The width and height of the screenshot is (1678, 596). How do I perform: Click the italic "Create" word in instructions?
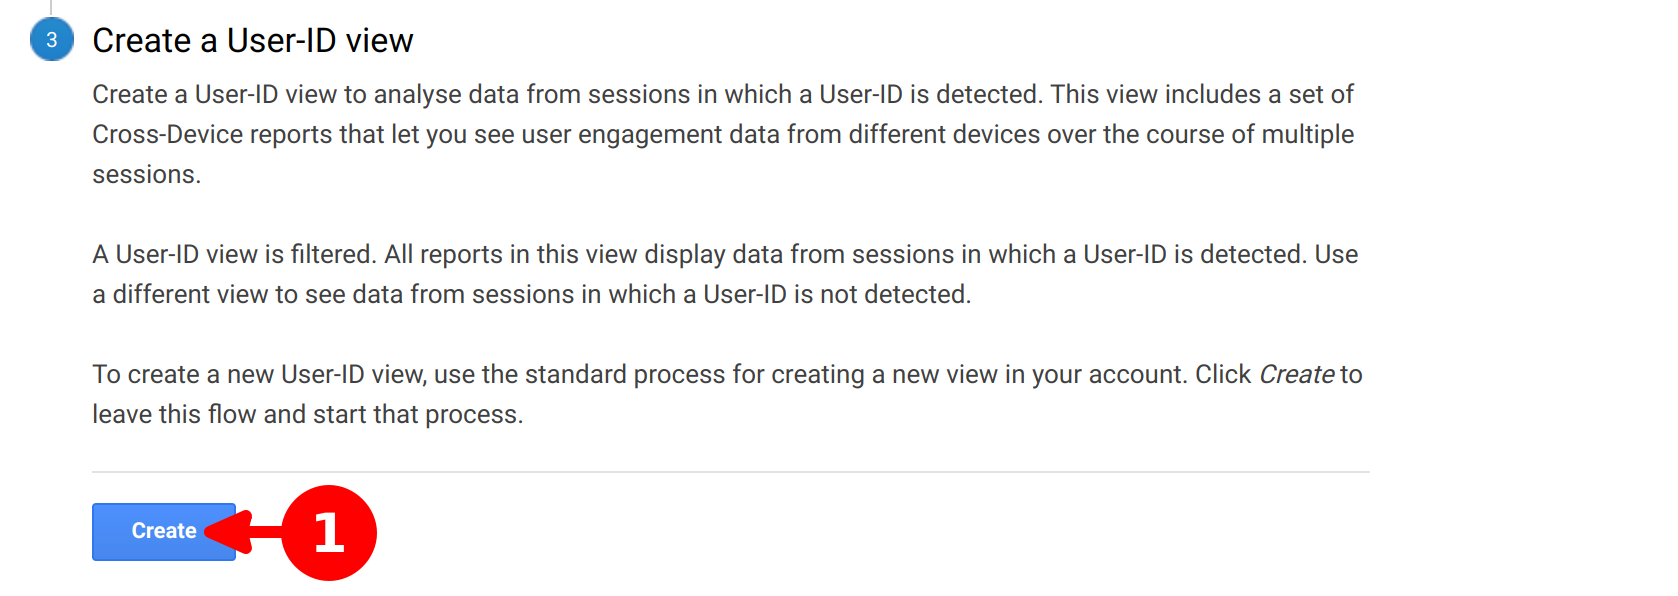(1296, 374)
